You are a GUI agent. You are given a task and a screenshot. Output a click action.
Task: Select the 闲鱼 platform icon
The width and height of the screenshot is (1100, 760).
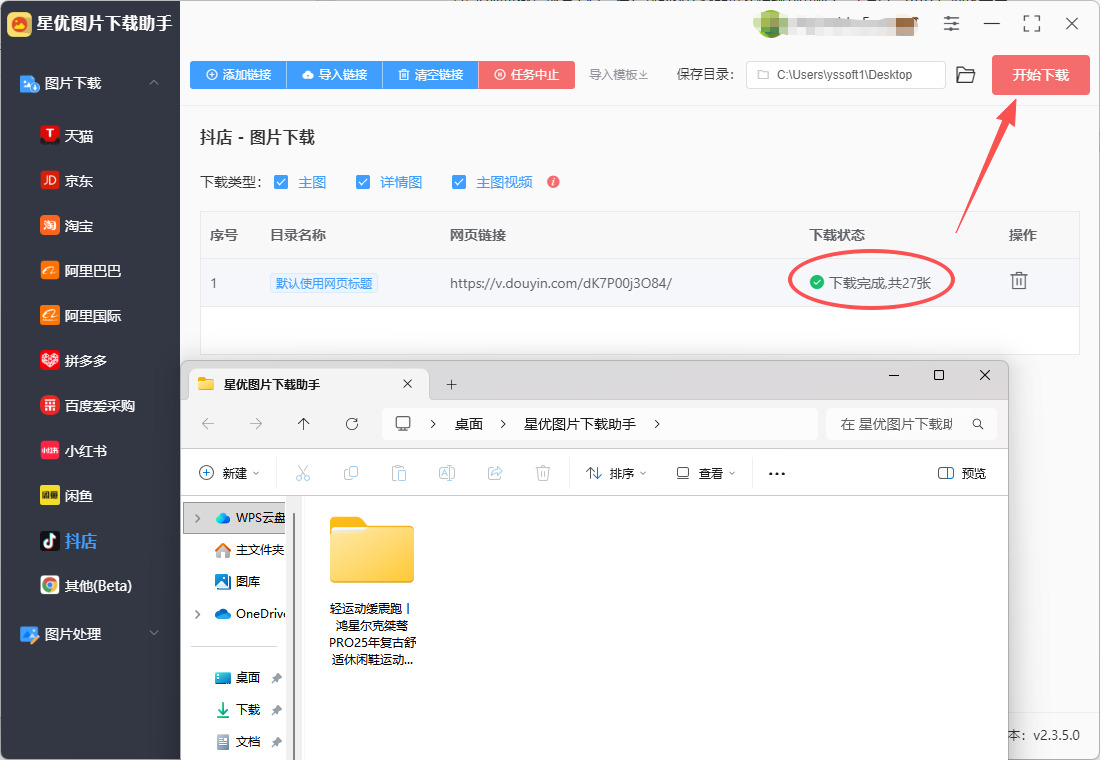tap(49, 495)
